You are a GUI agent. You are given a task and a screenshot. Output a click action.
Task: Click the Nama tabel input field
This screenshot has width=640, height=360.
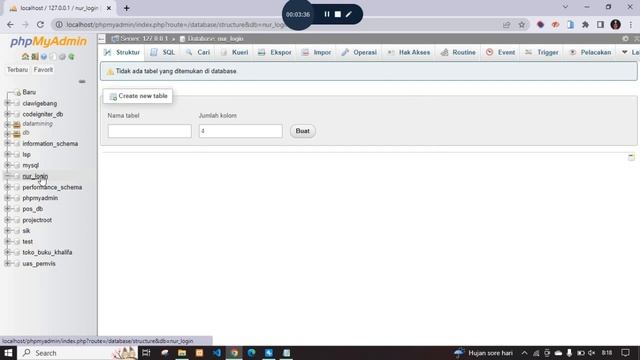[x=149, y=131]
